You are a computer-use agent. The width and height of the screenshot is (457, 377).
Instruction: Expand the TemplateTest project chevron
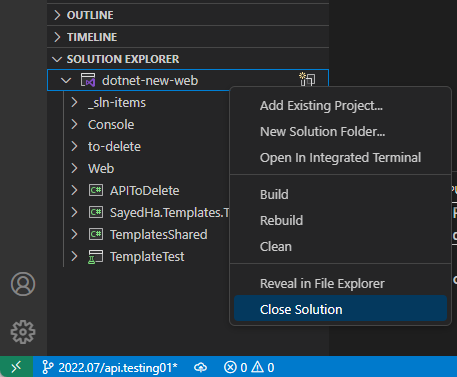coord(74,256)
